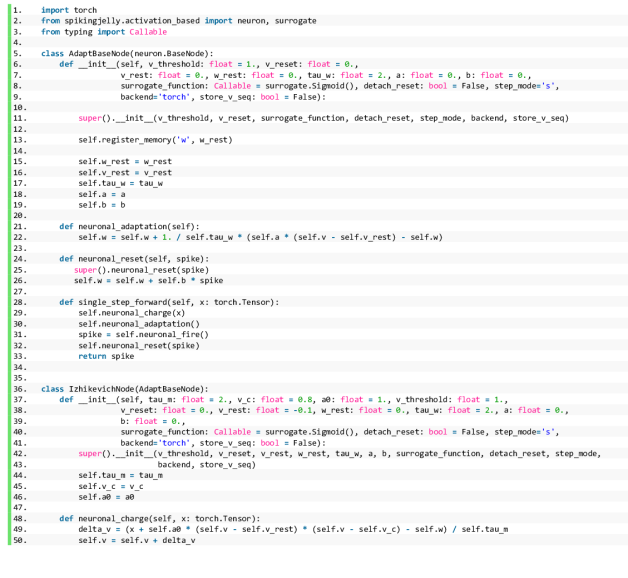Click the 'neuronal_reset' method definition on line 24

pyautogui.click(x=124, y=259)
